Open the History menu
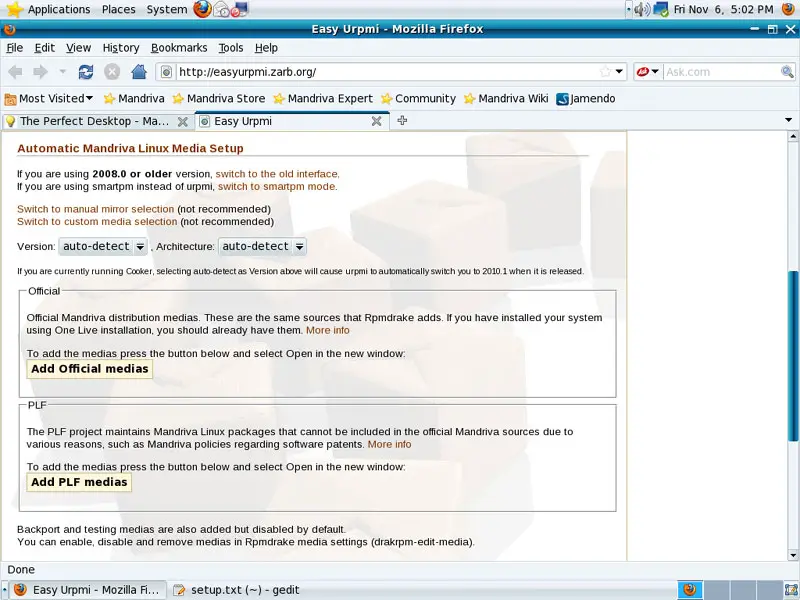This screenshot has width=800, height=600. (121, 48)
